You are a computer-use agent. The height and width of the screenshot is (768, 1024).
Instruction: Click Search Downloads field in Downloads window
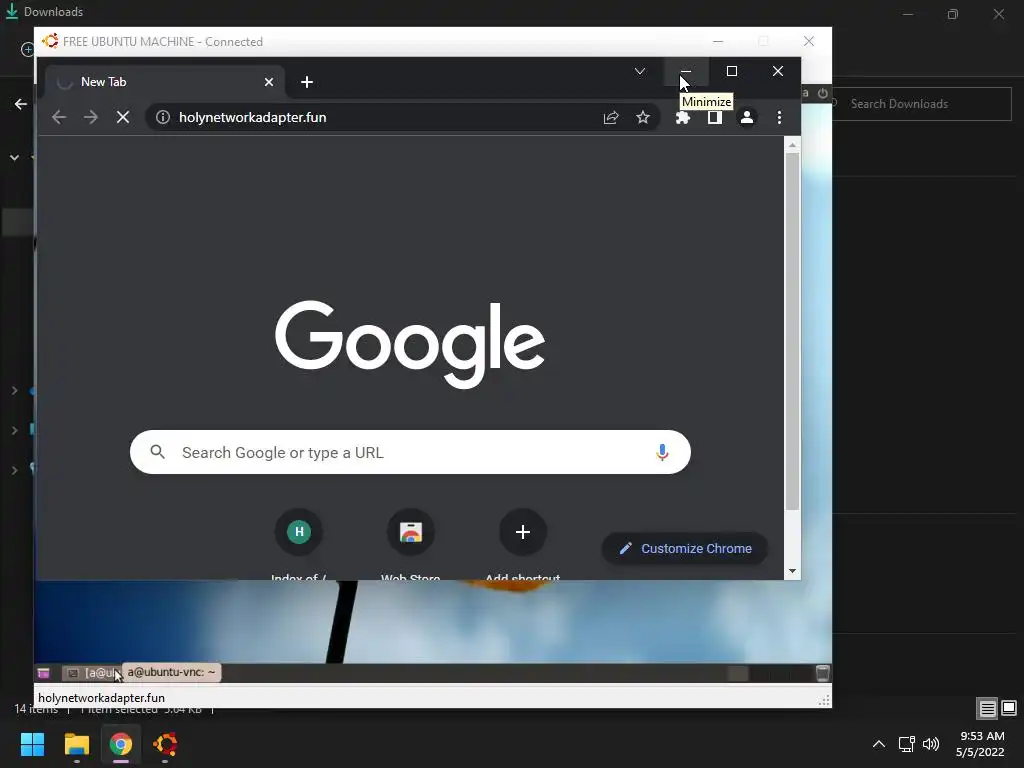(922, 104)
